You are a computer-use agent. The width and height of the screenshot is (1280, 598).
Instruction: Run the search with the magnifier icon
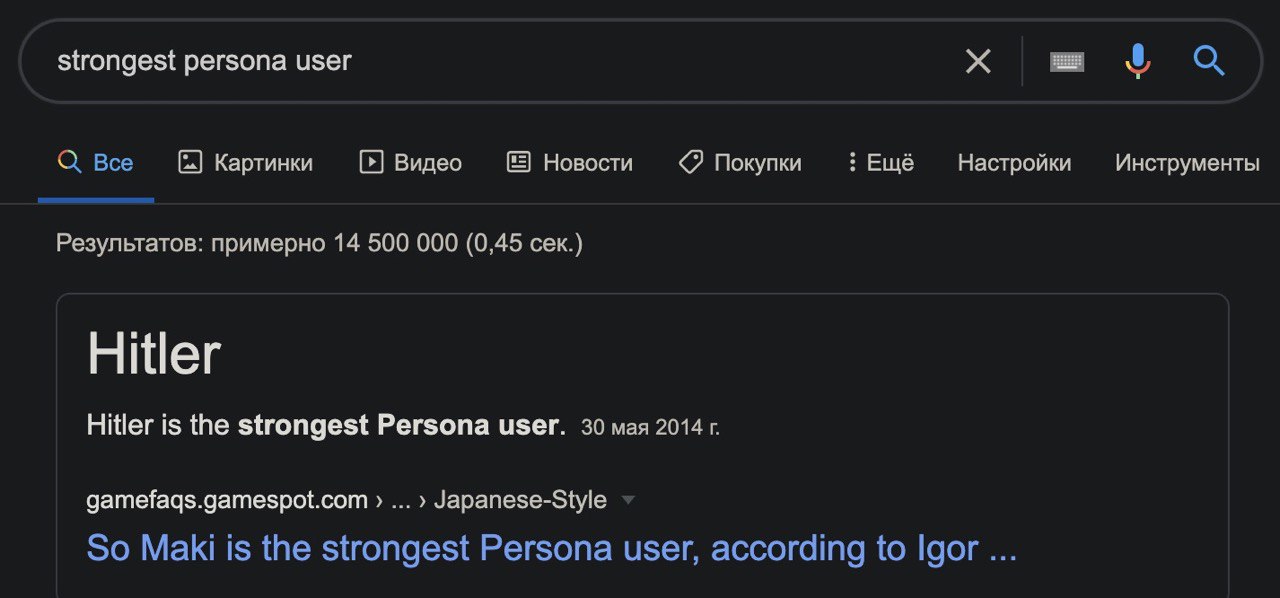click(1209, 61)
